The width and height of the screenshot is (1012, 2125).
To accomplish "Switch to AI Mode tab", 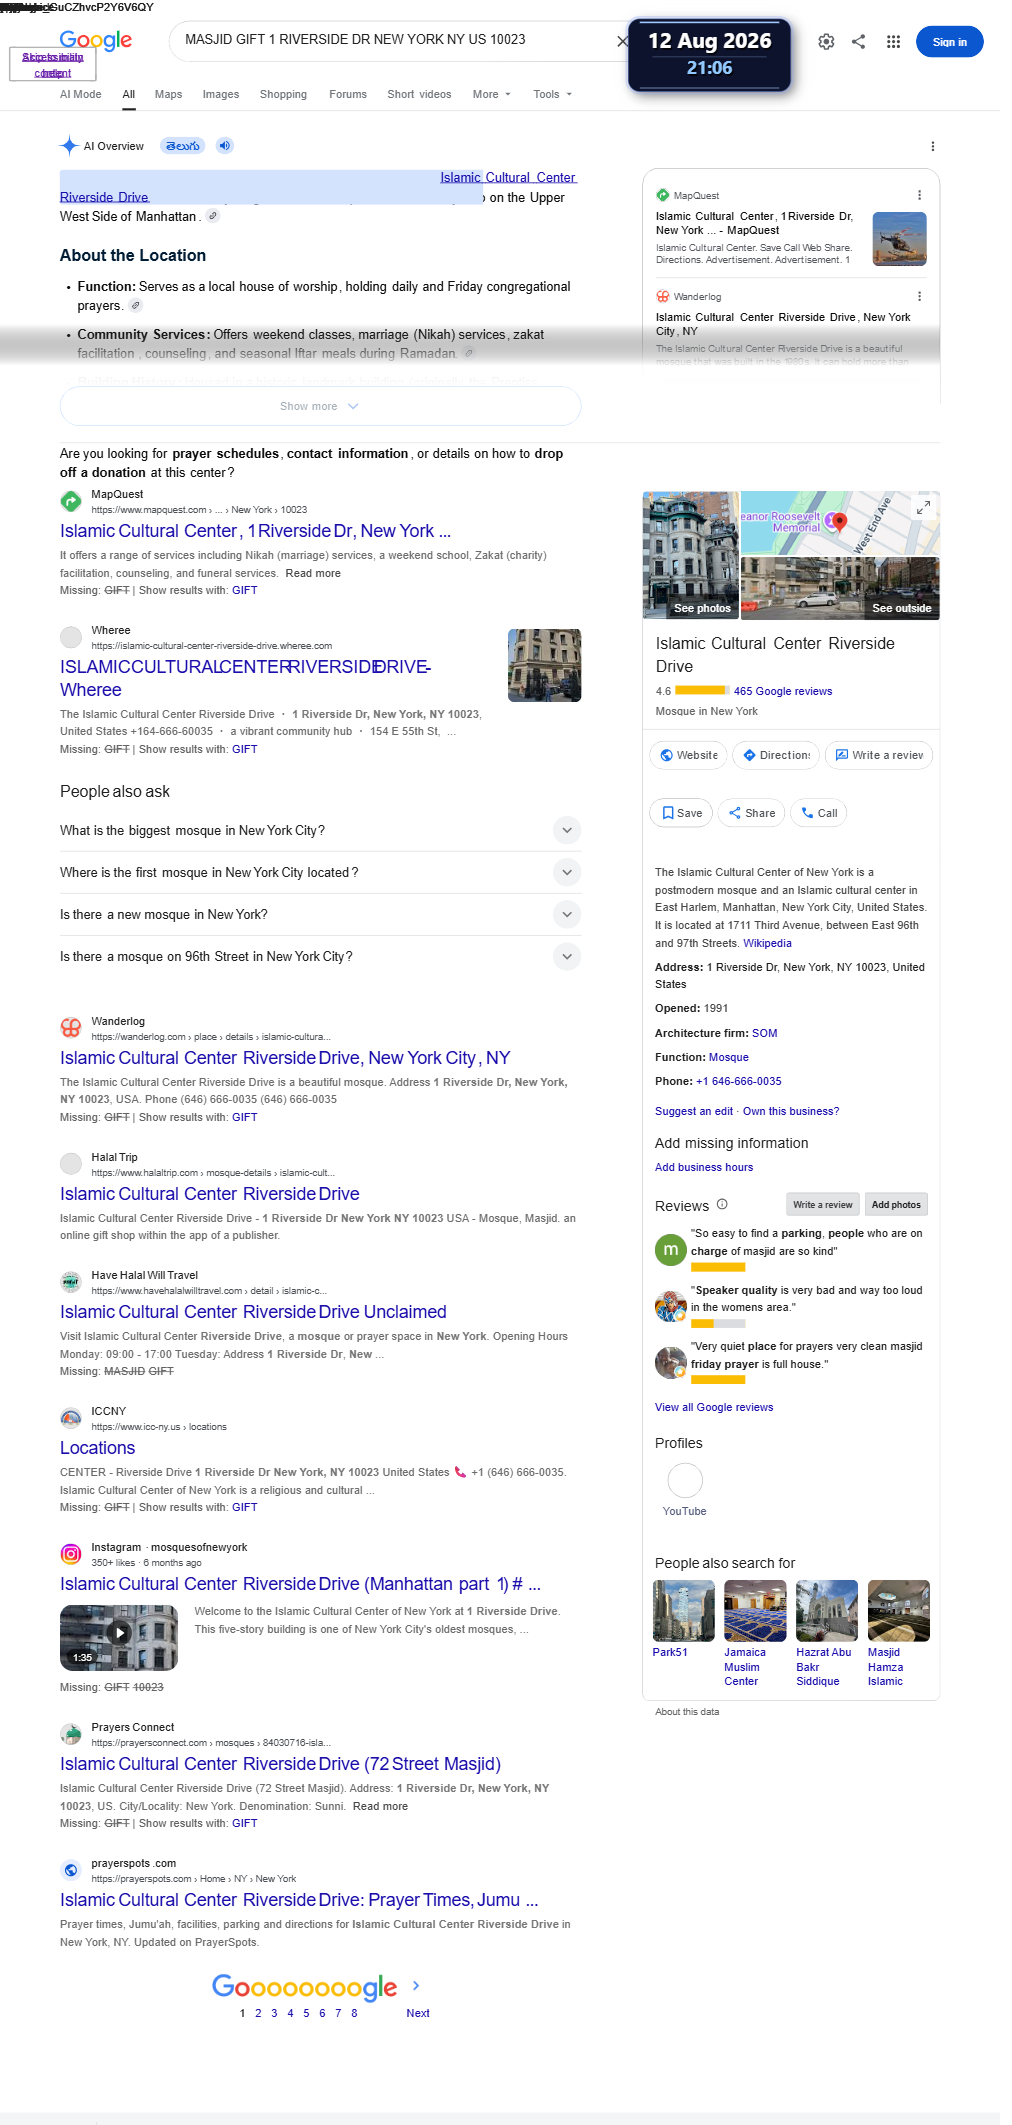I will tap(81, 94).
